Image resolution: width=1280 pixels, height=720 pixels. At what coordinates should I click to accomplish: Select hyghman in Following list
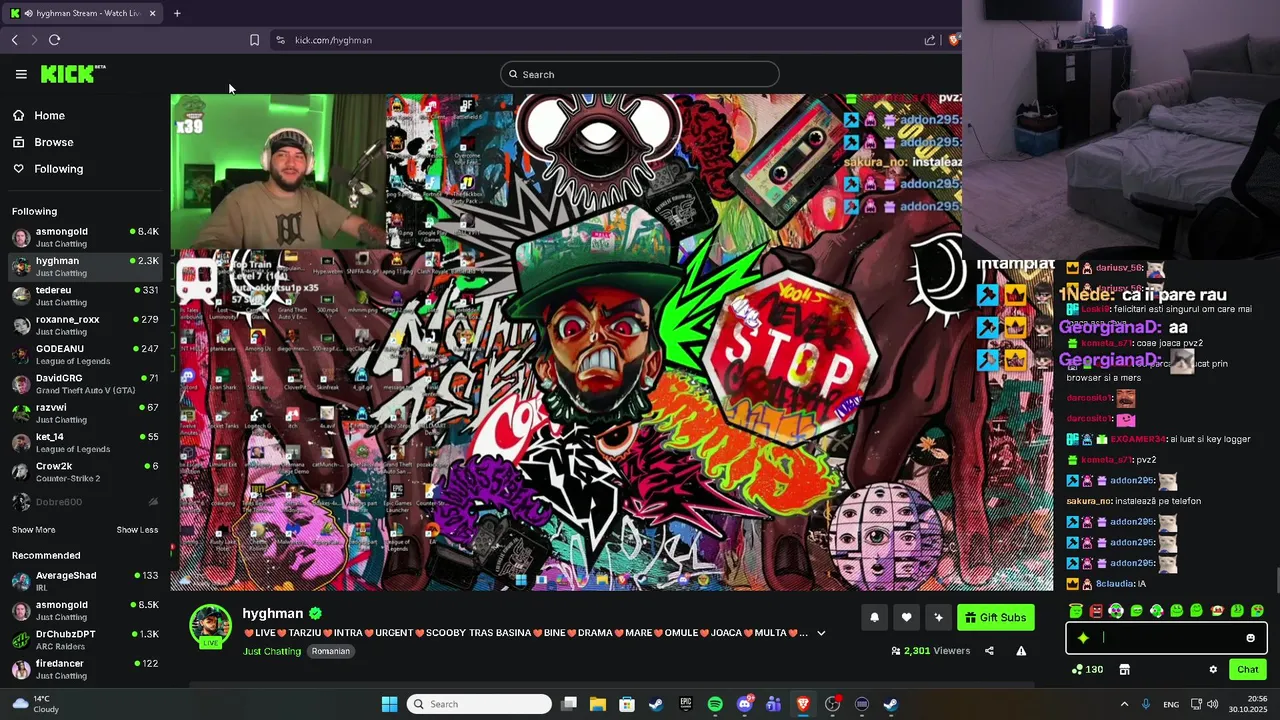tap(85, 266)
